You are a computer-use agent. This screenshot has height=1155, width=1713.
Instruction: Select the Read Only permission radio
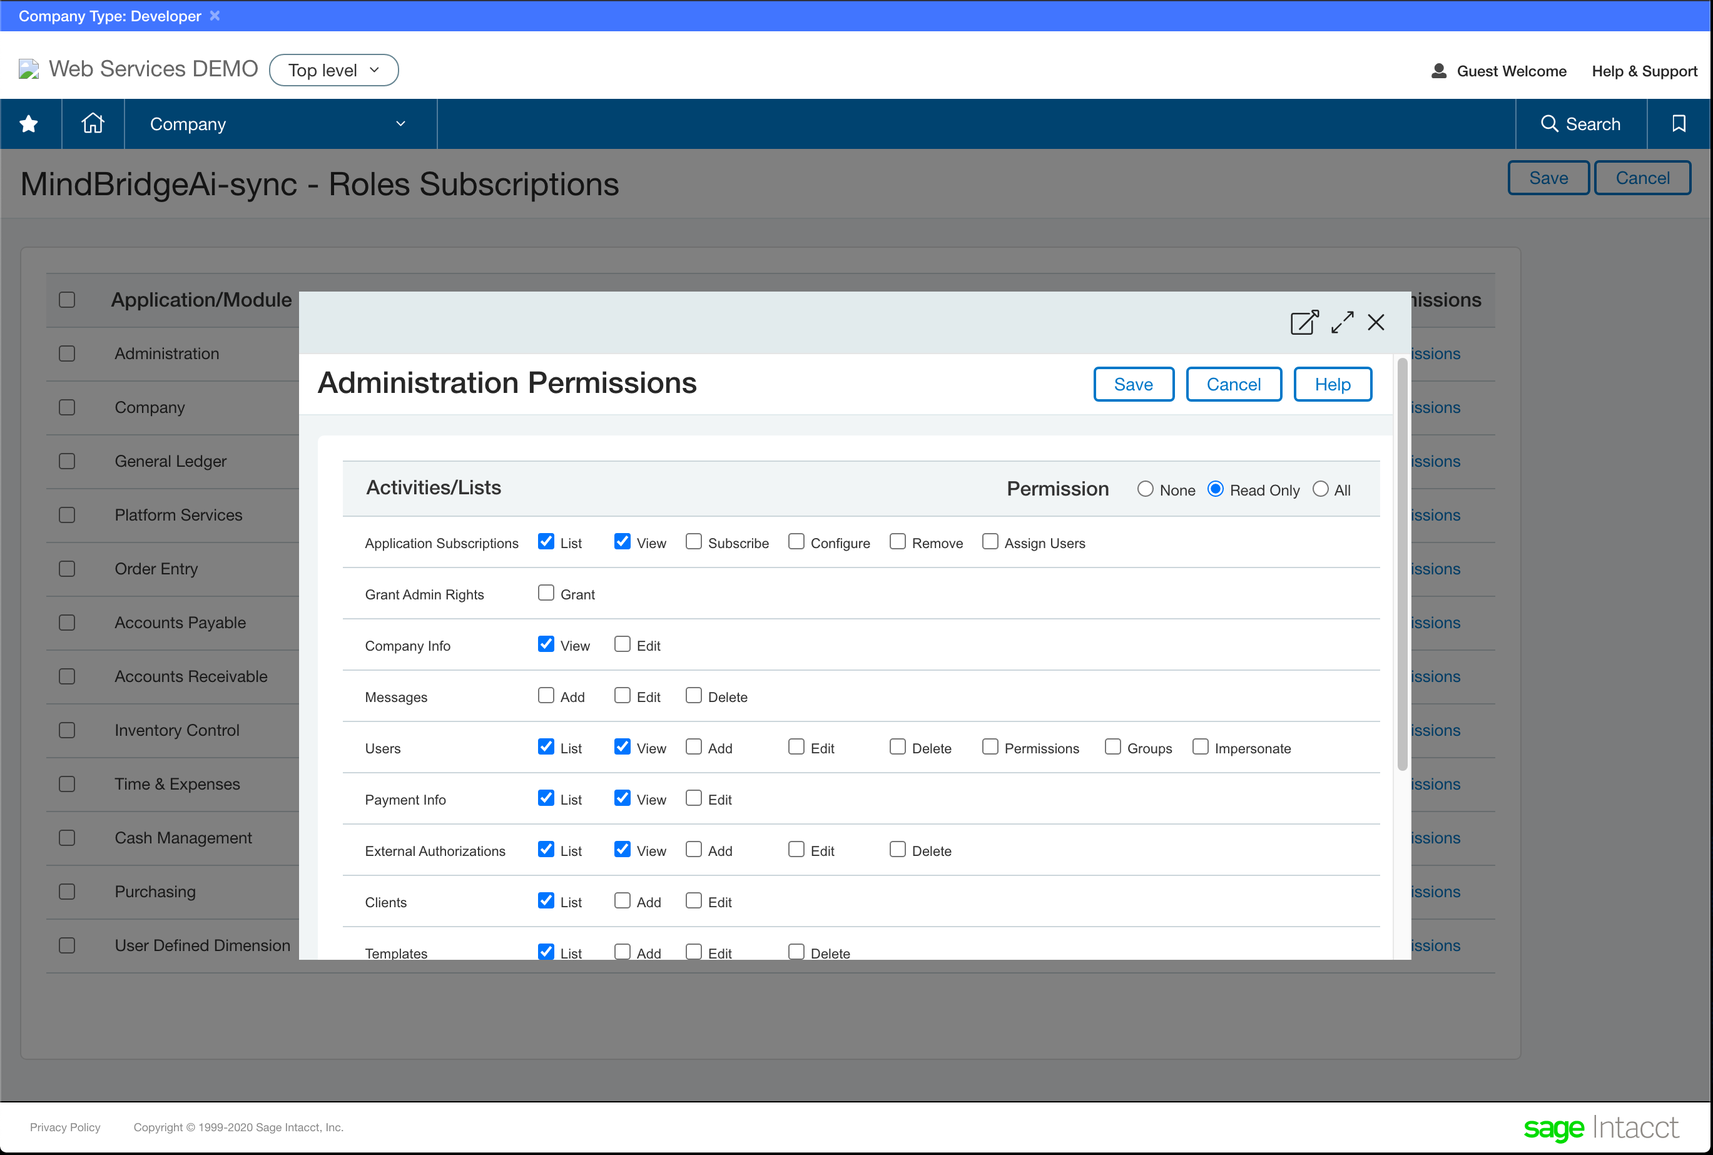(x=1215, y=489)
